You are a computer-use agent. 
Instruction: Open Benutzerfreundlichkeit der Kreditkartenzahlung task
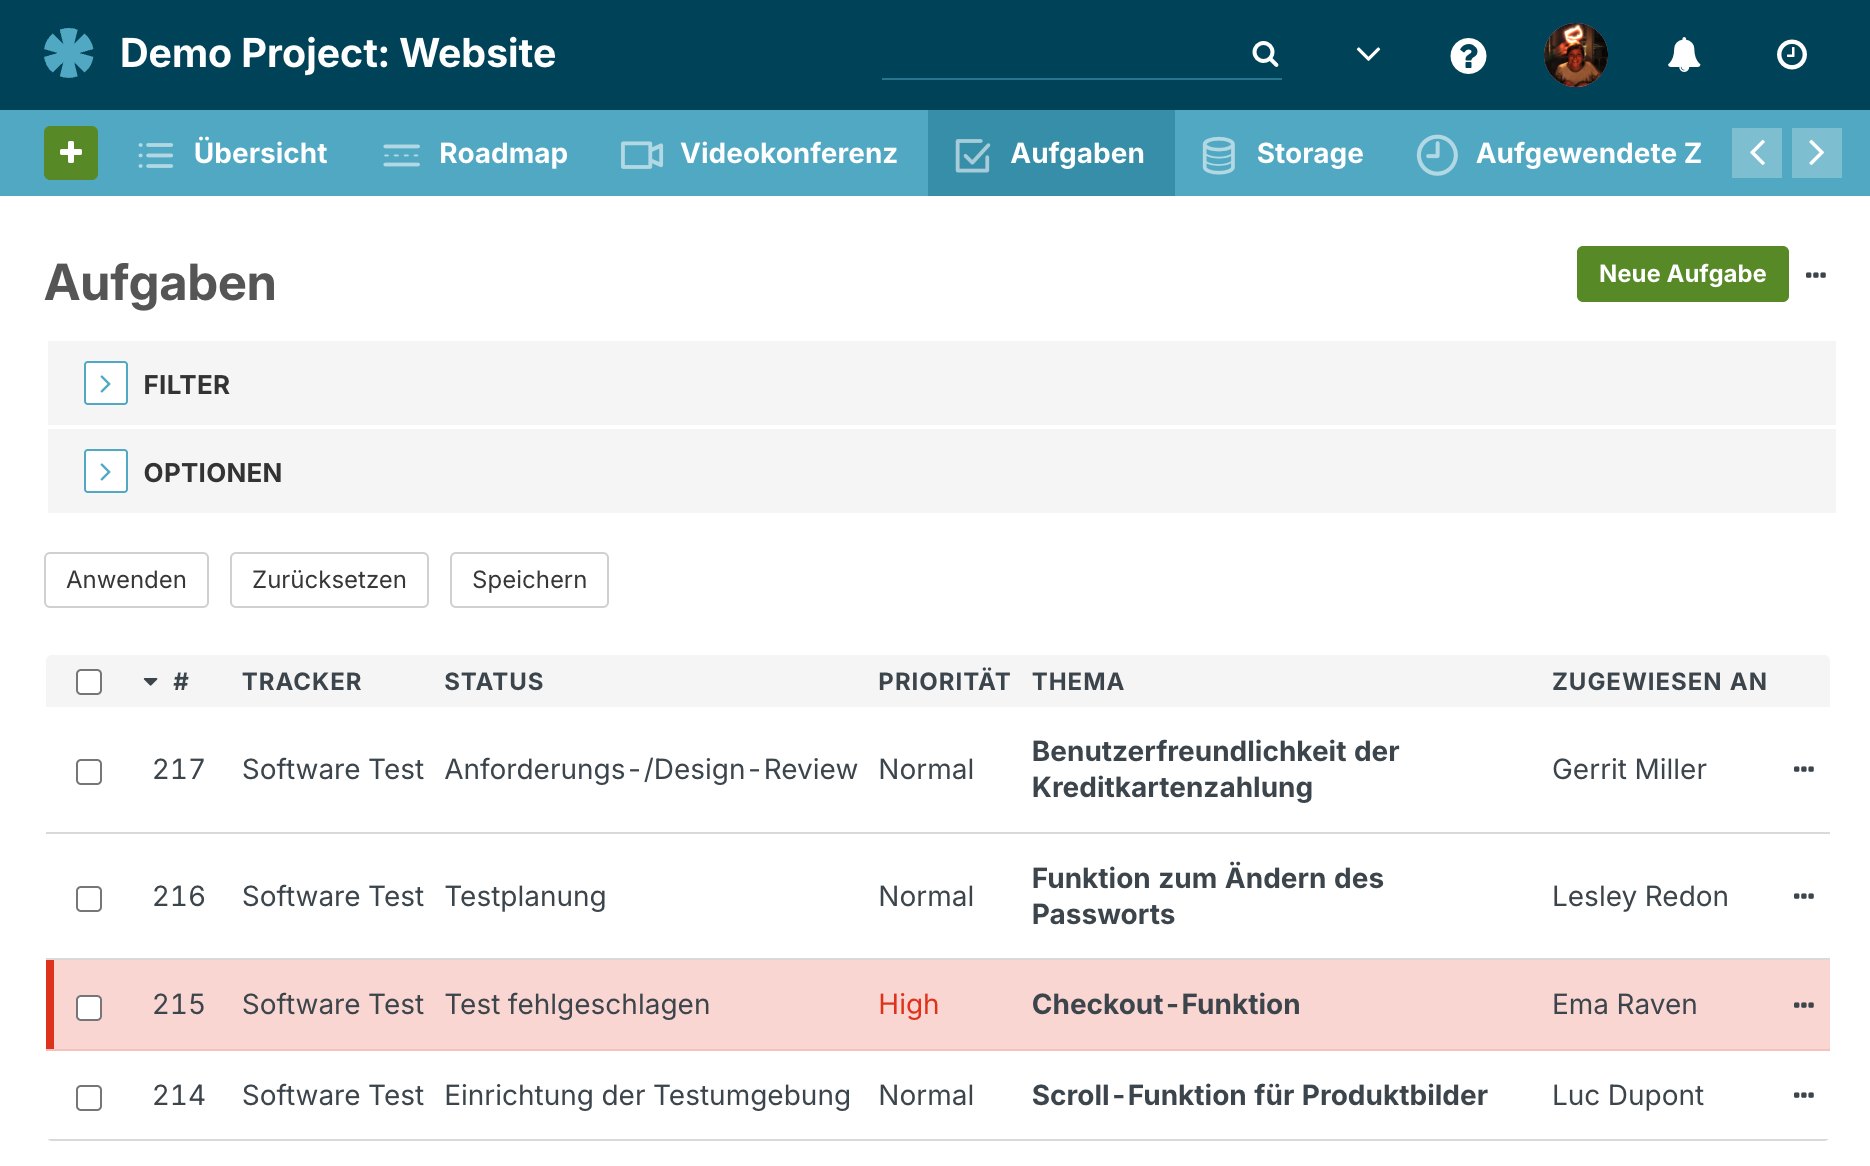pyautogui.click(x=1215, y=769)
